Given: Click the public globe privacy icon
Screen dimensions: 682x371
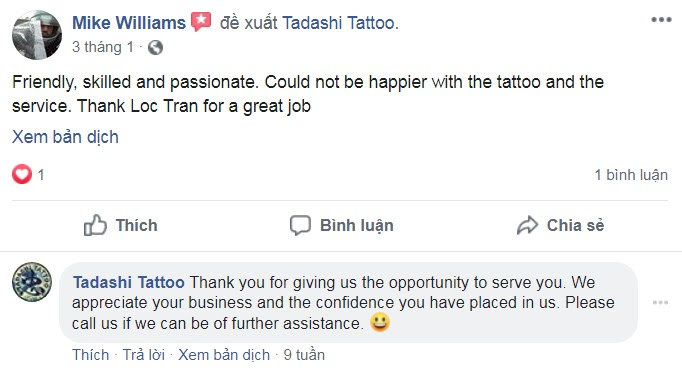Looking at the screenshot, I should coord(155,47).
